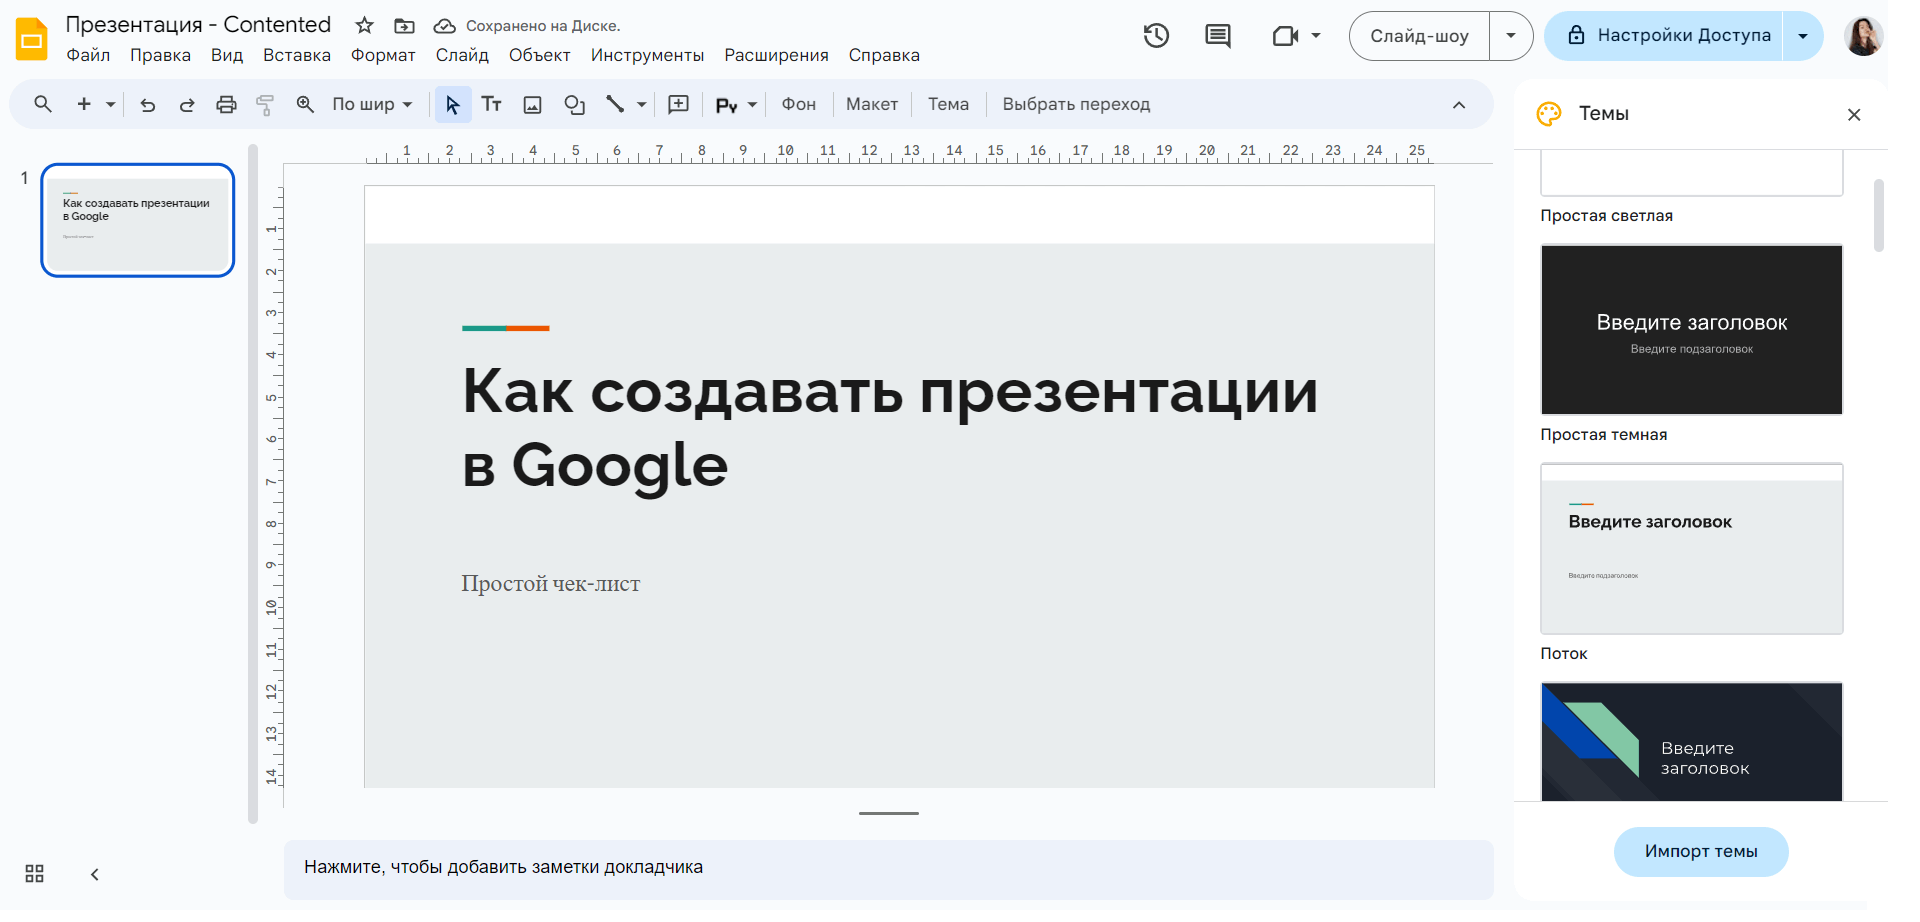Open version history clock icon
Viewport: 1920px width, 922px height.
point(1156,36)
